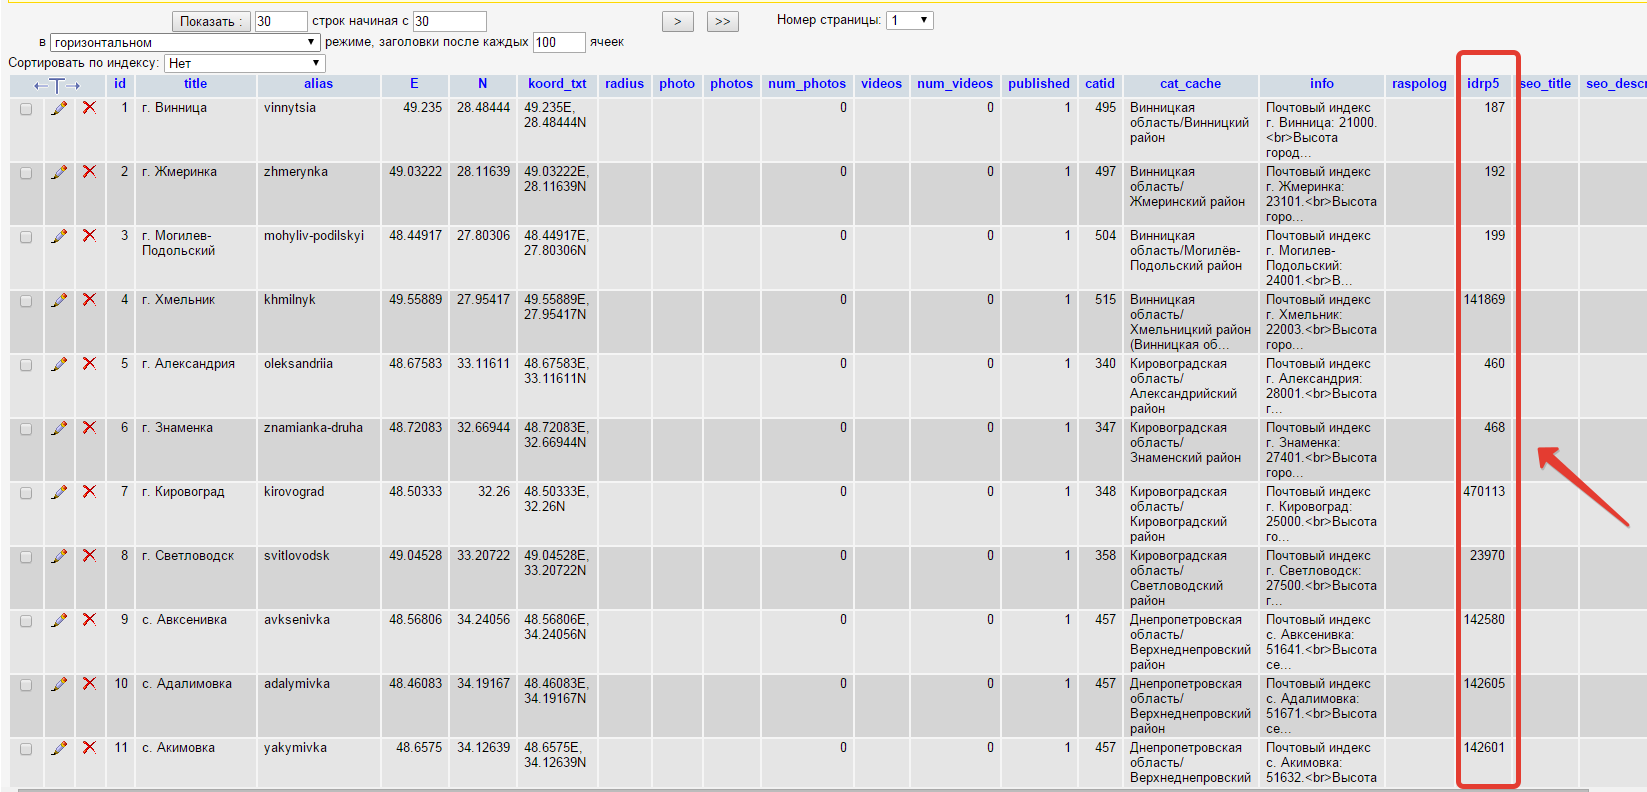The height and width of the screenshot is (792, 1647).
Task: Sort by the idrp5 column
Action: pyautogui.click(x=1483, y=84)
